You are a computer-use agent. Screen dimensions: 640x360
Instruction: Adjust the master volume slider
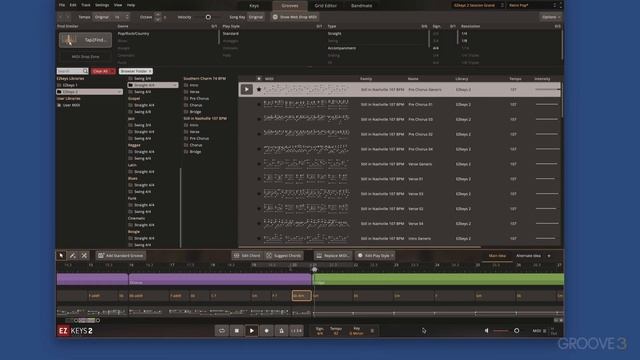click(x=506, y=331)
